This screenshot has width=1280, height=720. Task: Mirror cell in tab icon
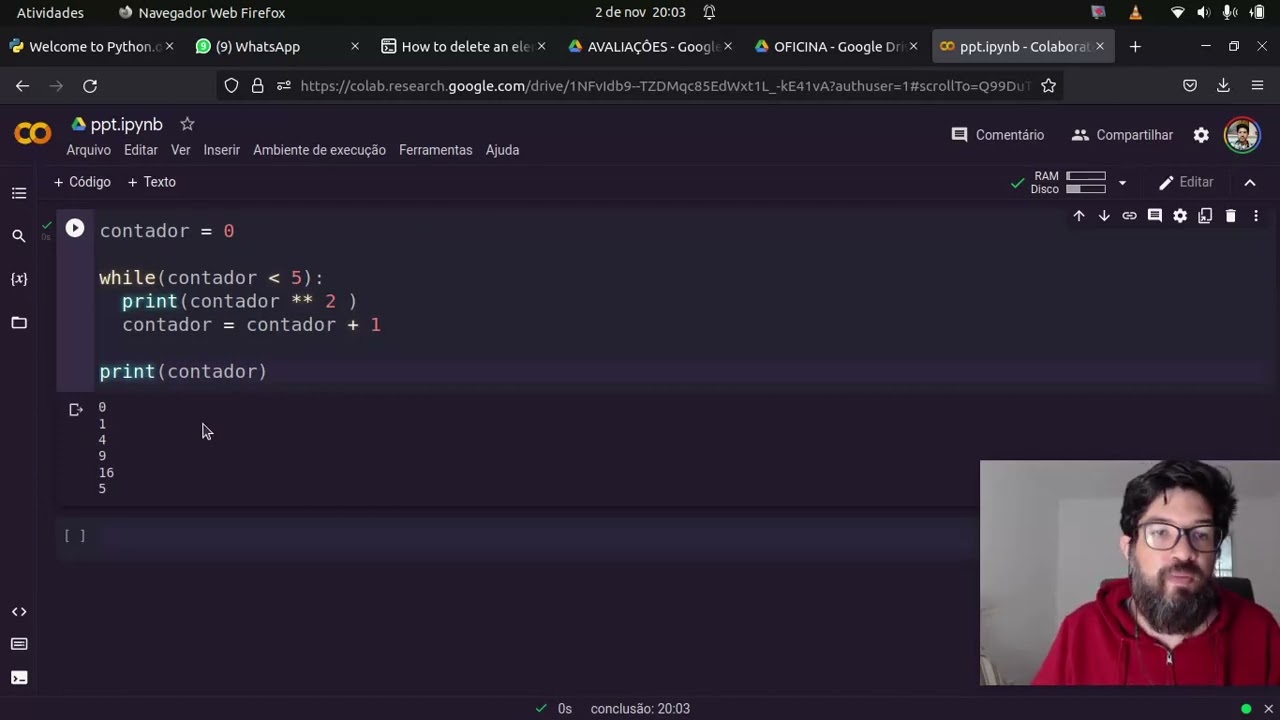coord(1205,216)
